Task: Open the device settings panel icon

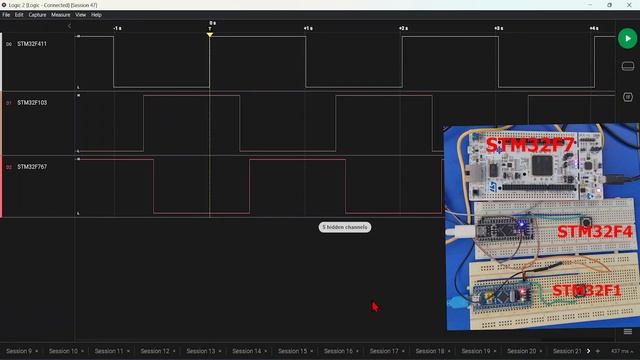Action: pyautogui.click(x=628, y=66)
